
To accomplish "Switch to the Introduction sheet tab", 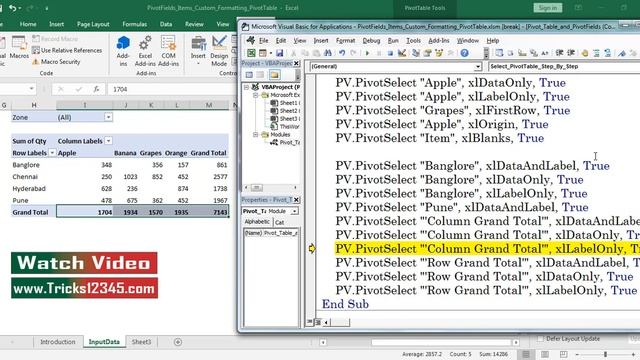I will coord(58,342).
